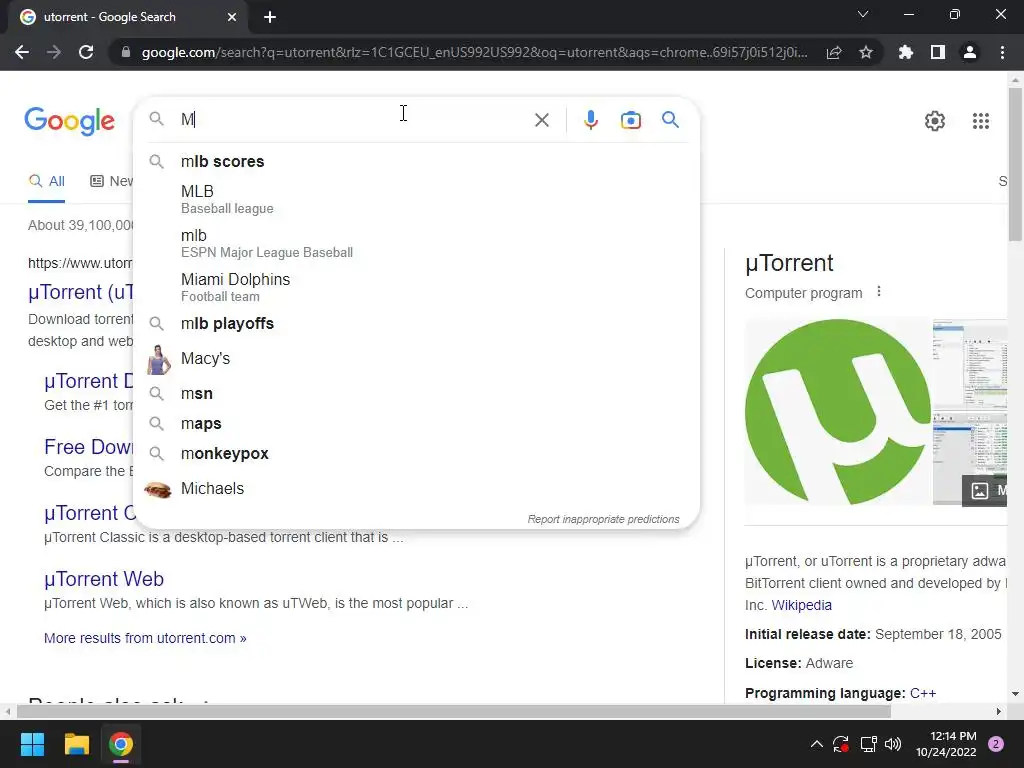Switch to the All results tab
The height and width of the screenshot is (768, 1024).
point(46,181)
